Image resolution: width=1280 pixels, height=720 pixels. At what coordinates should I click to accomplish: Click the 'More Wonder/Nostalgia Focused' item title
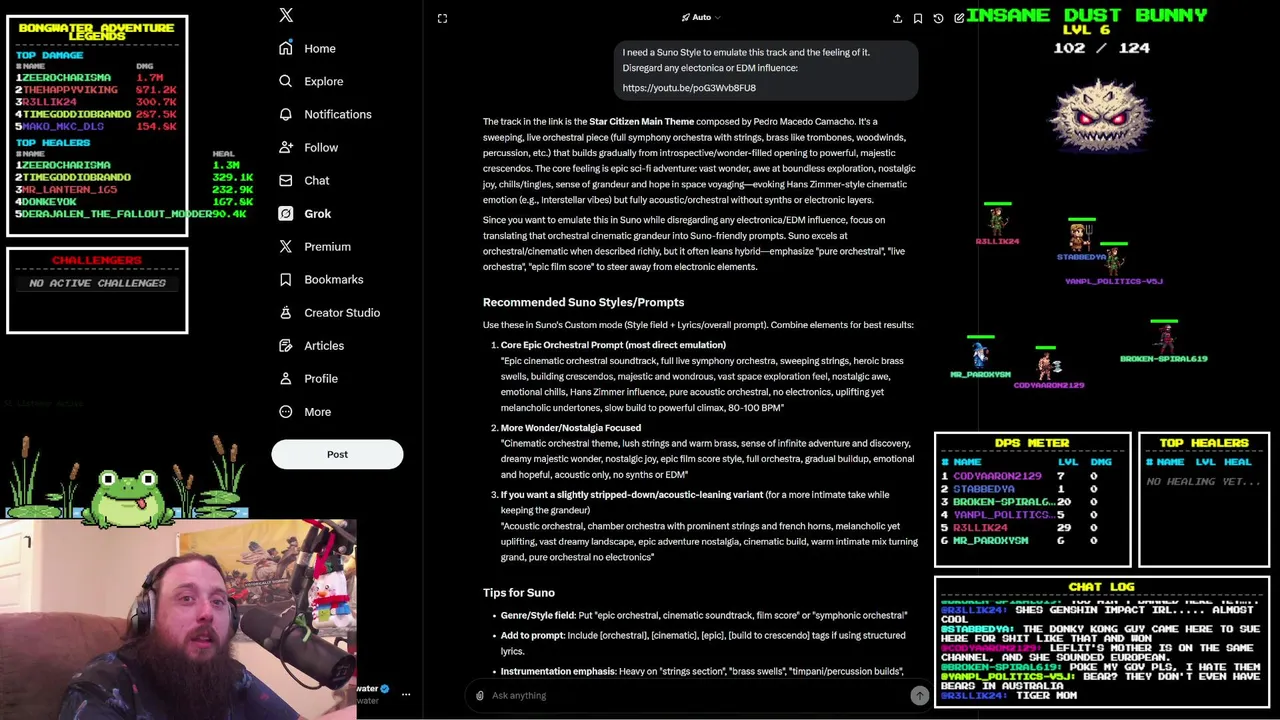coord(571,428)
